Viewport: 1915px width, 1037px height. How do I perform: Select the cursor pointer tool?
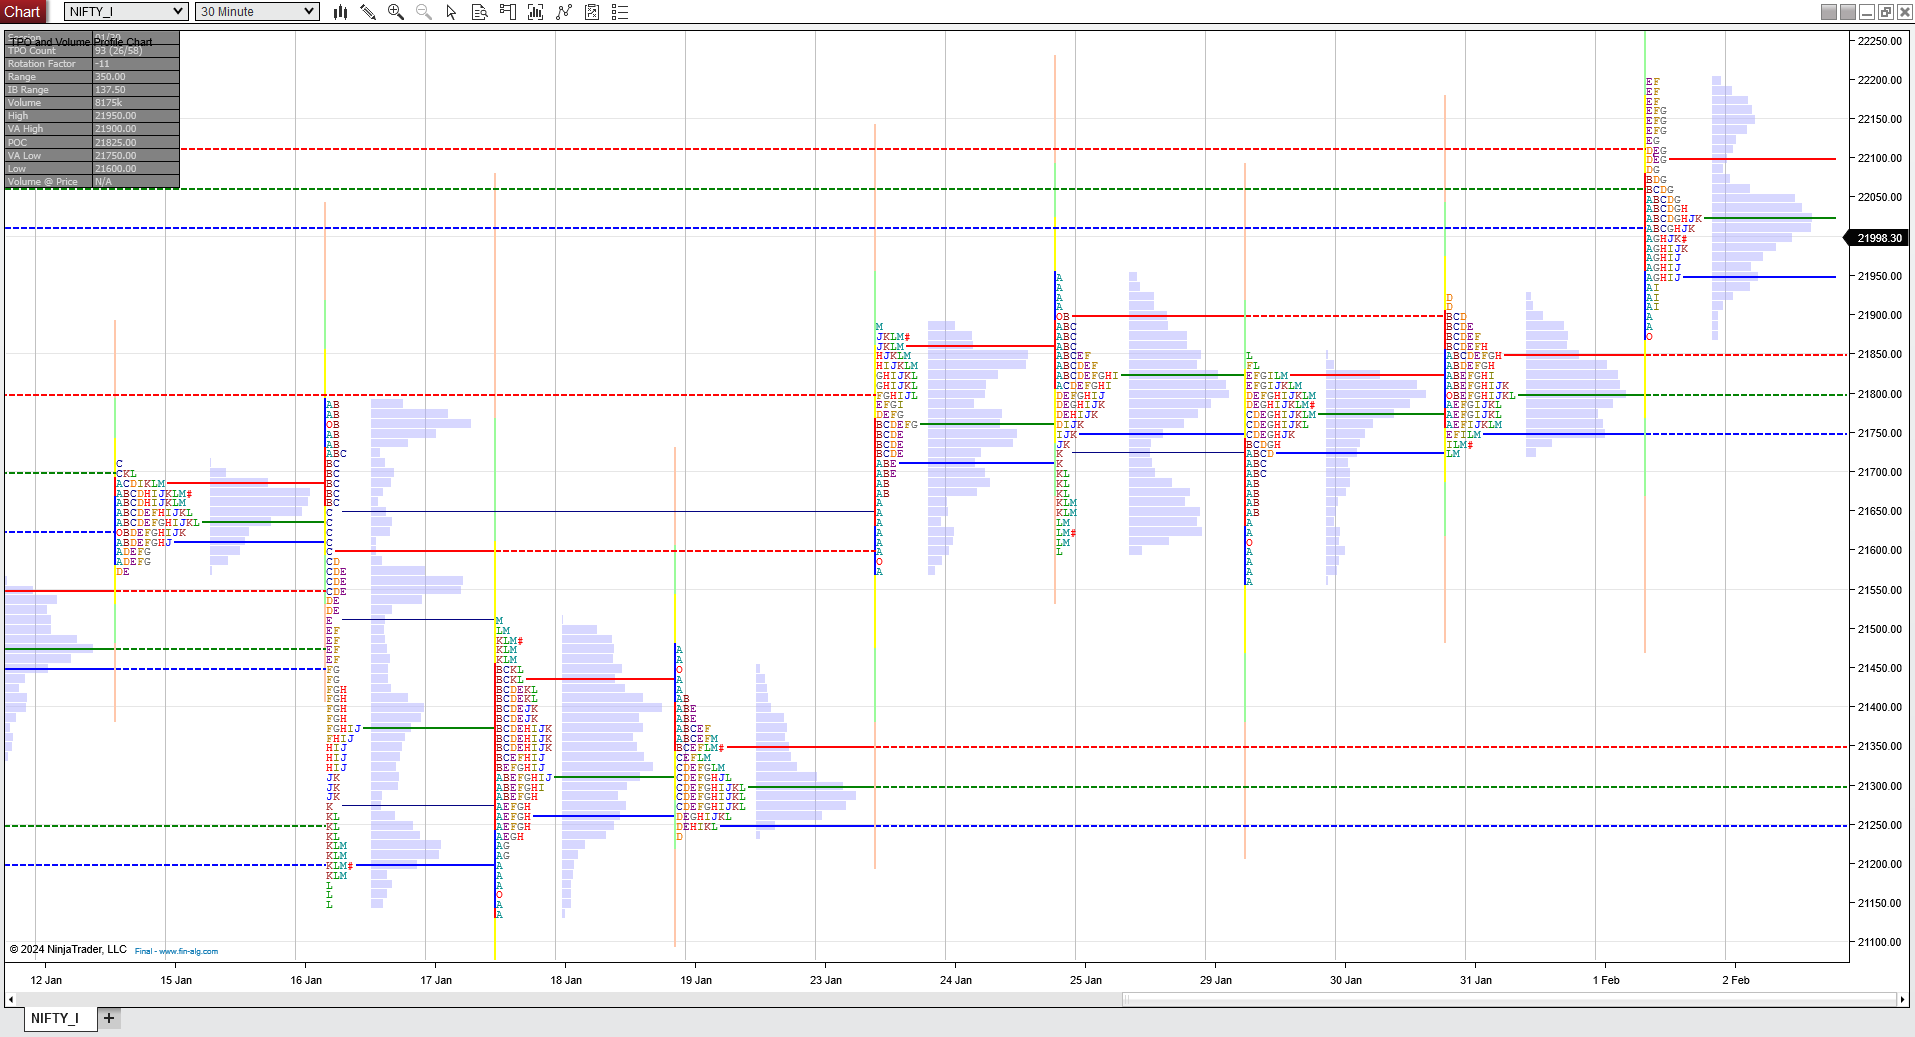click(x=451, y=11)
